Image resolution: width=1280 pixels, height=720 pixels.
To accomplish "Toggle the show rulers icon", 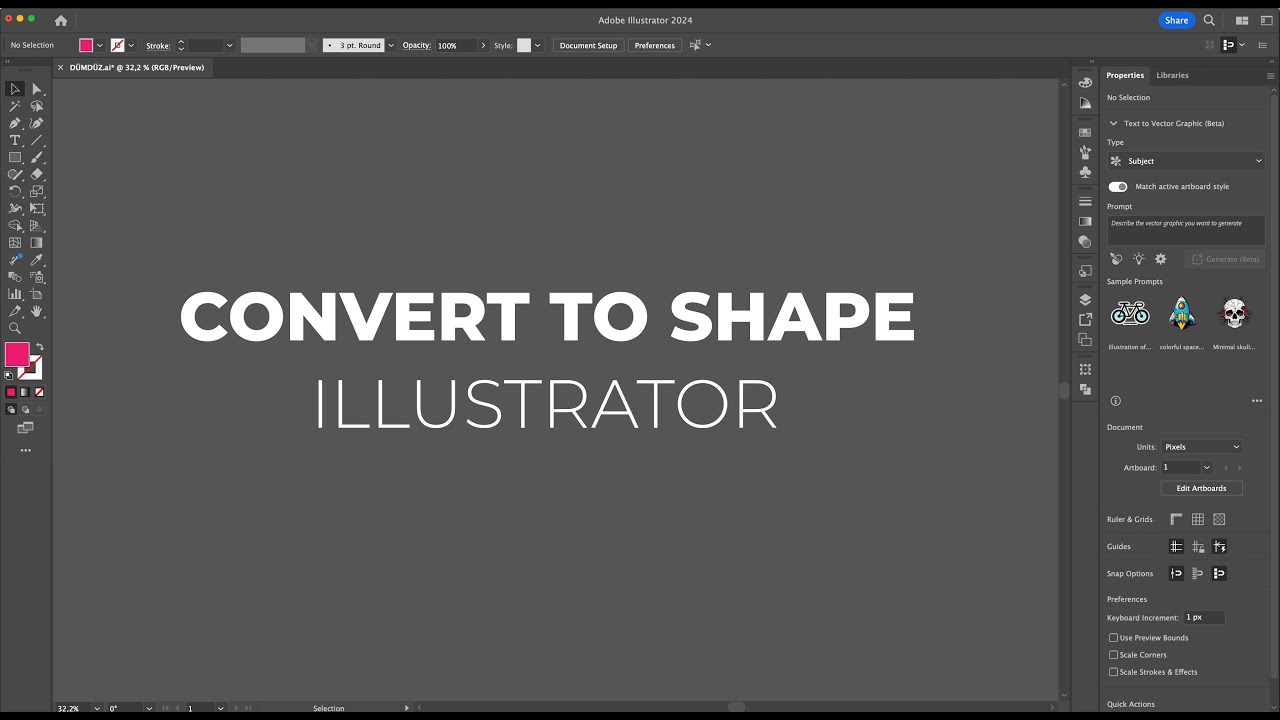I will [1176, 520].
